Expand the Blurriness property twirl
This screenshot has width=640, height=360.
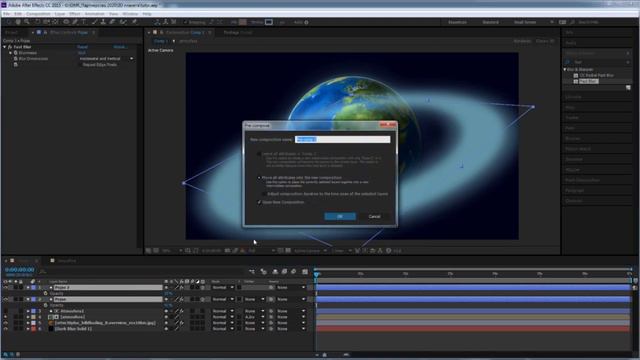coord(11,53)
